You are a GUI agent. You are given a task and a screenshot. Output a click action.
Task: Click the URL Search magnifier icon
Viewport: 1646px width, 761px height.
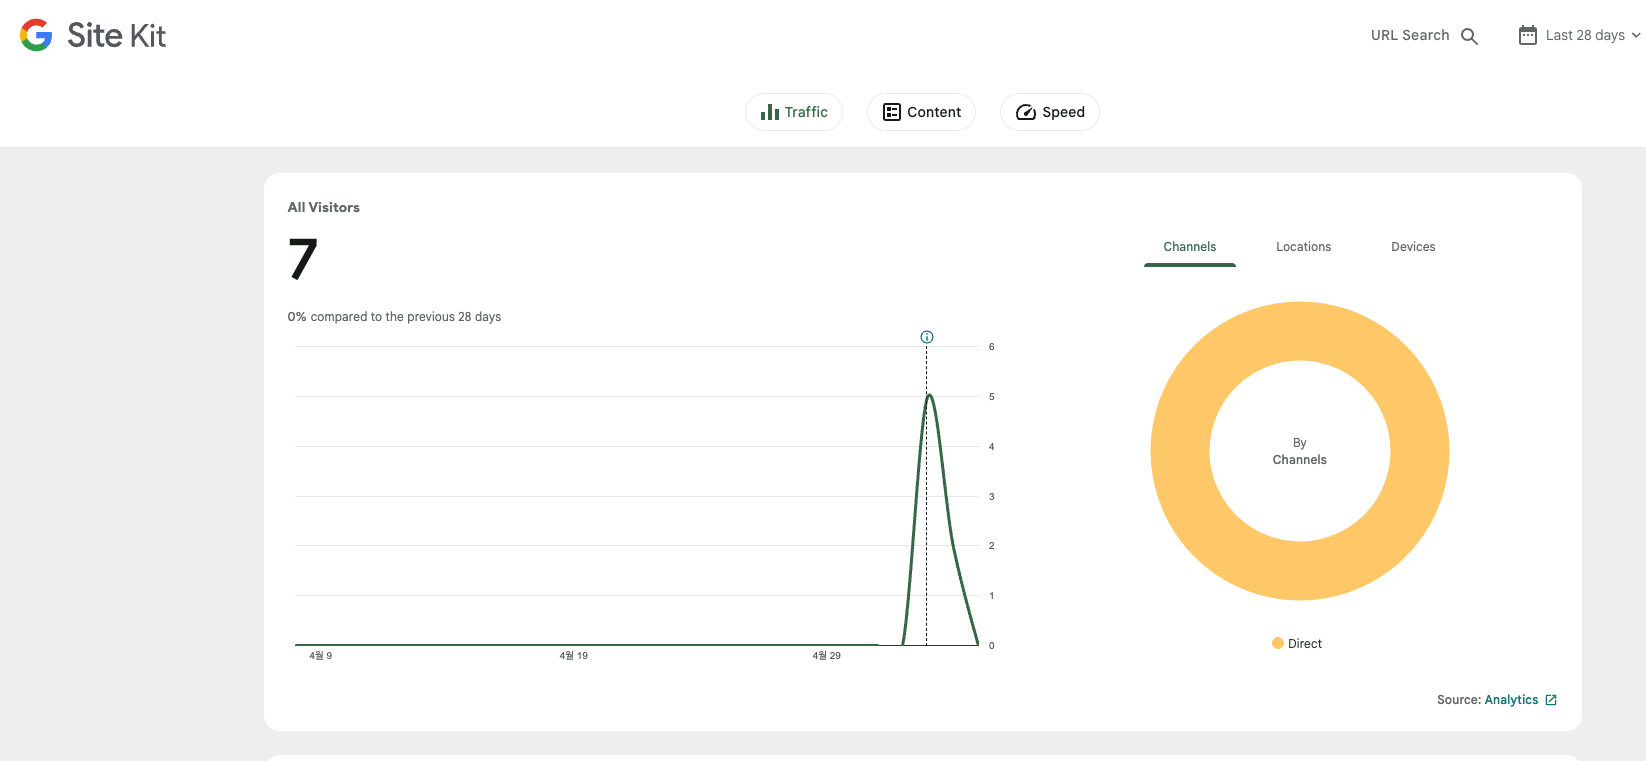1469,36
